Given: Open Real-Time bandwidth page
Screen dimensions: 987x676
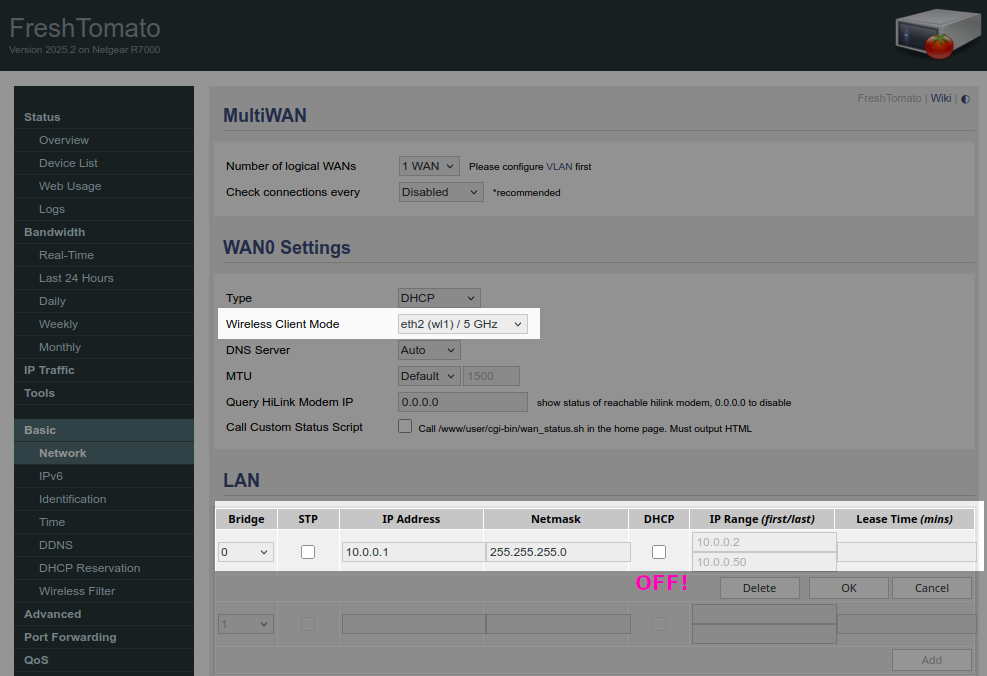Looking at the screenshot, I should (66, 255).
